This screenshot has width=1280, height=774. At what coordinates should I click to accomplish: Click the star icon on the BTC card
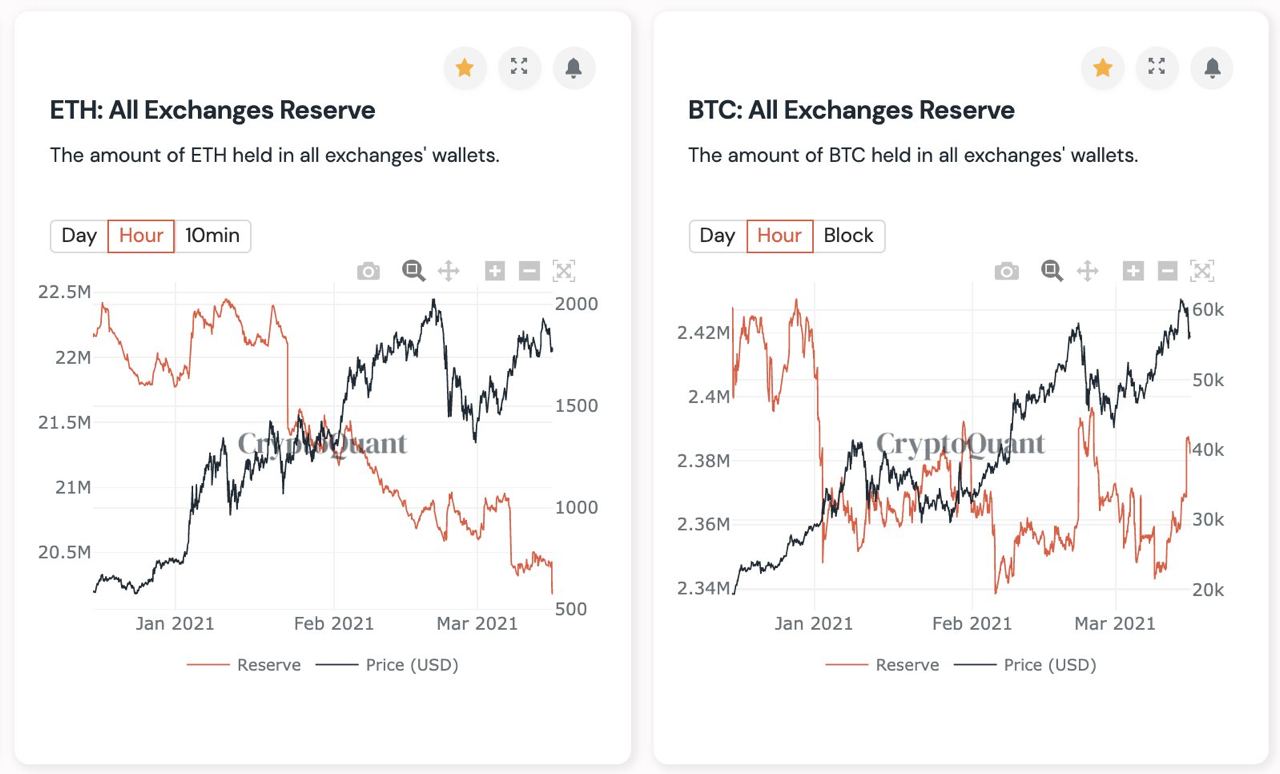pos(1103,67)
